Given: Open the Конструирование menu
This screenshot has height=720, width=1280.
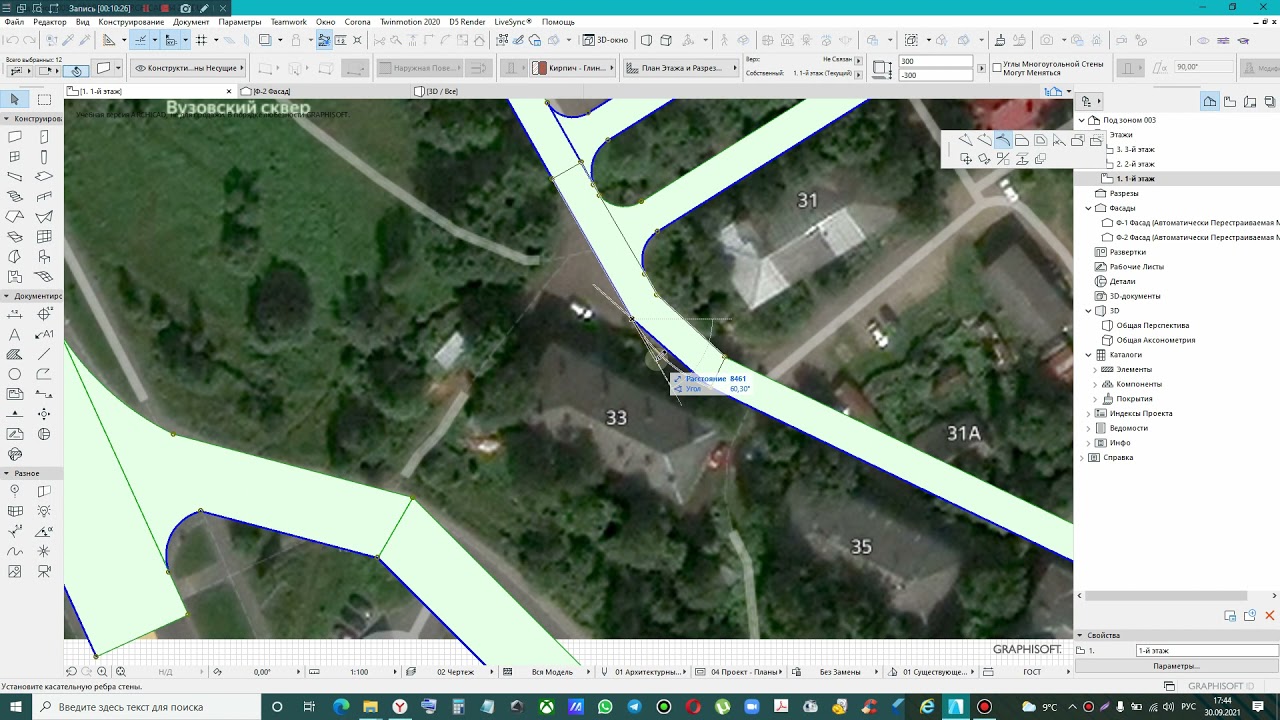Looking at the screenshot, I should pos(131,21).
